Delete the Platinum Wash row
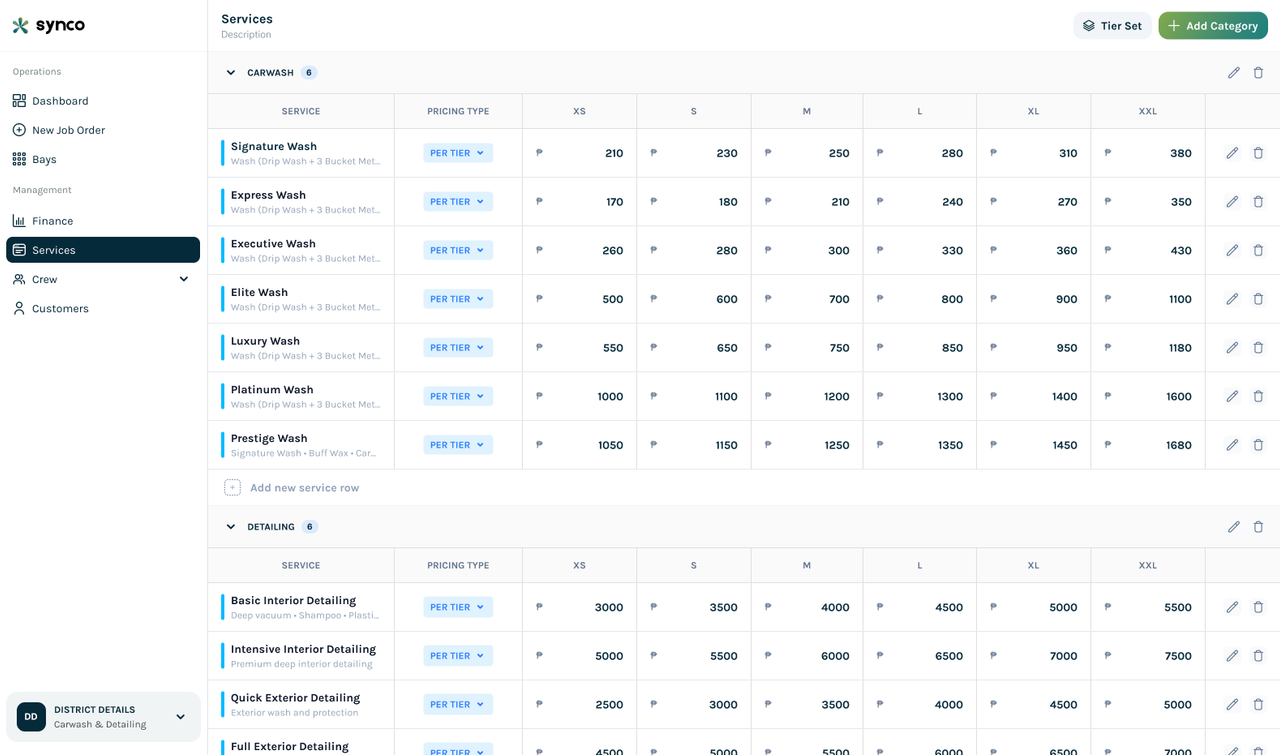The height and width of the screenshot is (755, 1280). (x=1258, y=396)
